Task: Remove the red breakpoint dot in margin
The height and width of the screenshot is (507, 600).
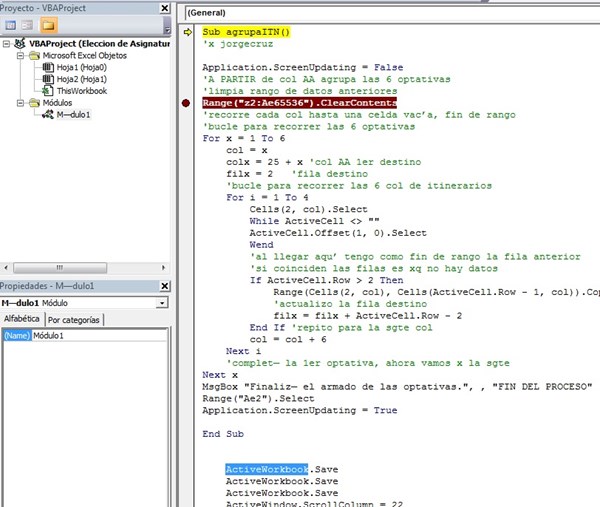Action: [187, 103]
